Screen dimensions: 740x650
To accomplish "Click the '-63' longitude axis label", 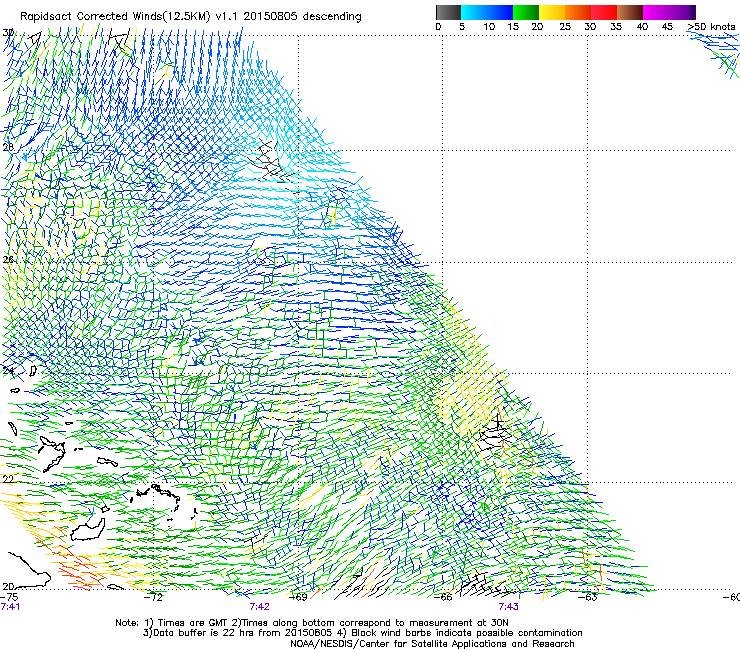I will 588,597.
